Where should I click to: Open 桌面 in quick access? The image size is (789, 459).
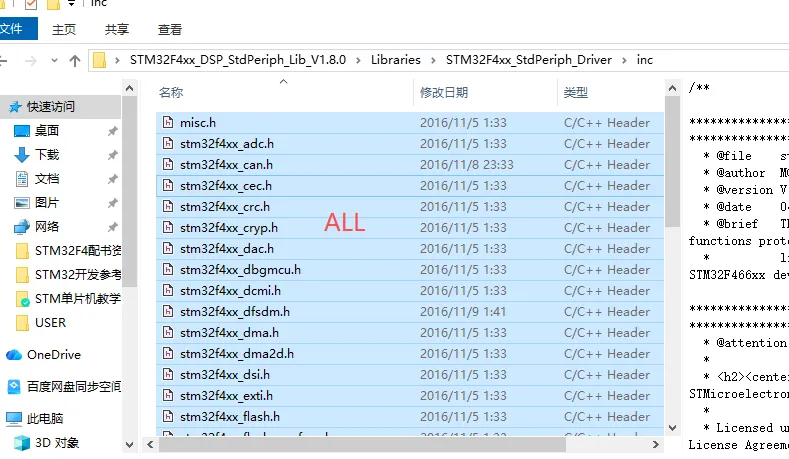coord(47,131)
